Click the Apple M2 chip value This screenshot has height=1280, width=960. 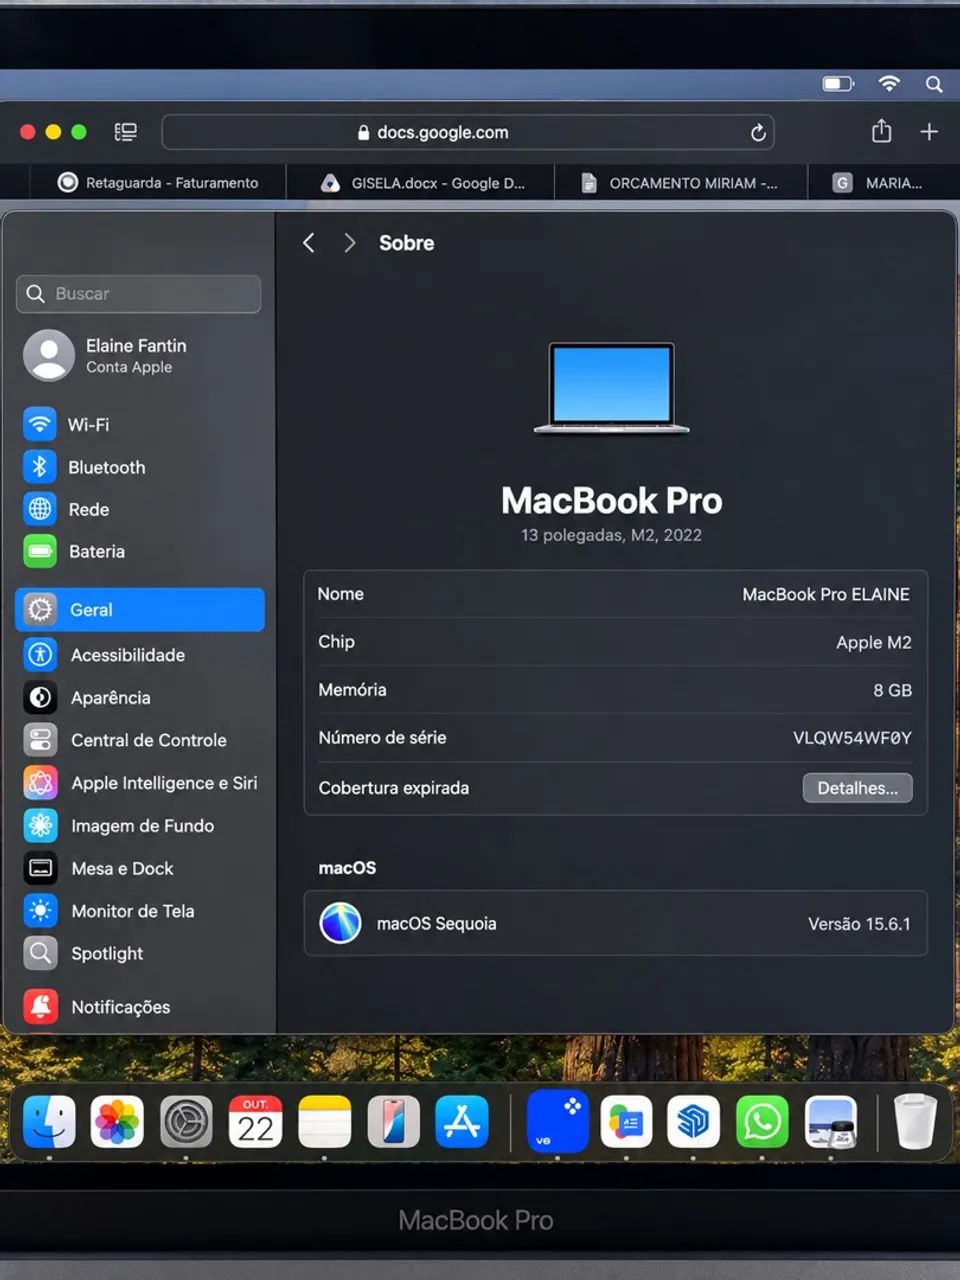(874, 642)
